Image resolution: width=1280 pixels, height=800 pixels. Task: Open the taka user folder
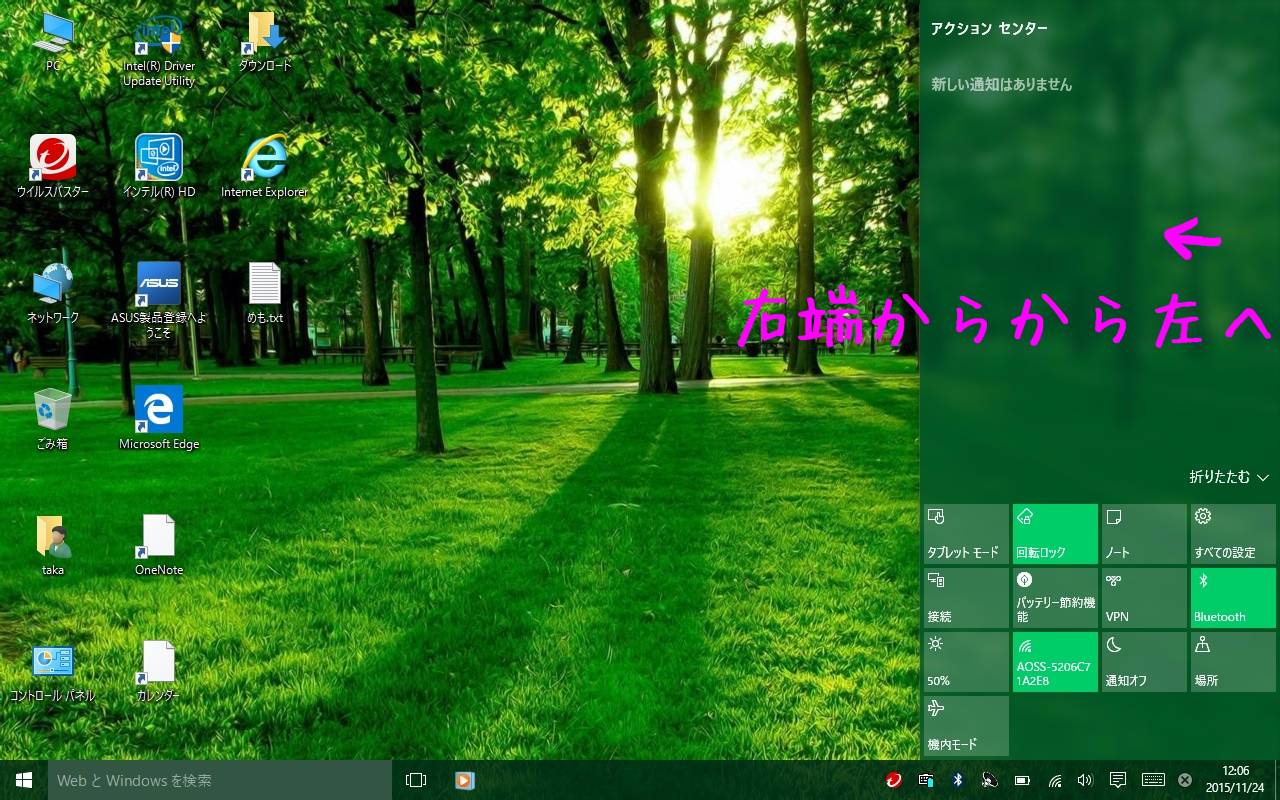53,545
